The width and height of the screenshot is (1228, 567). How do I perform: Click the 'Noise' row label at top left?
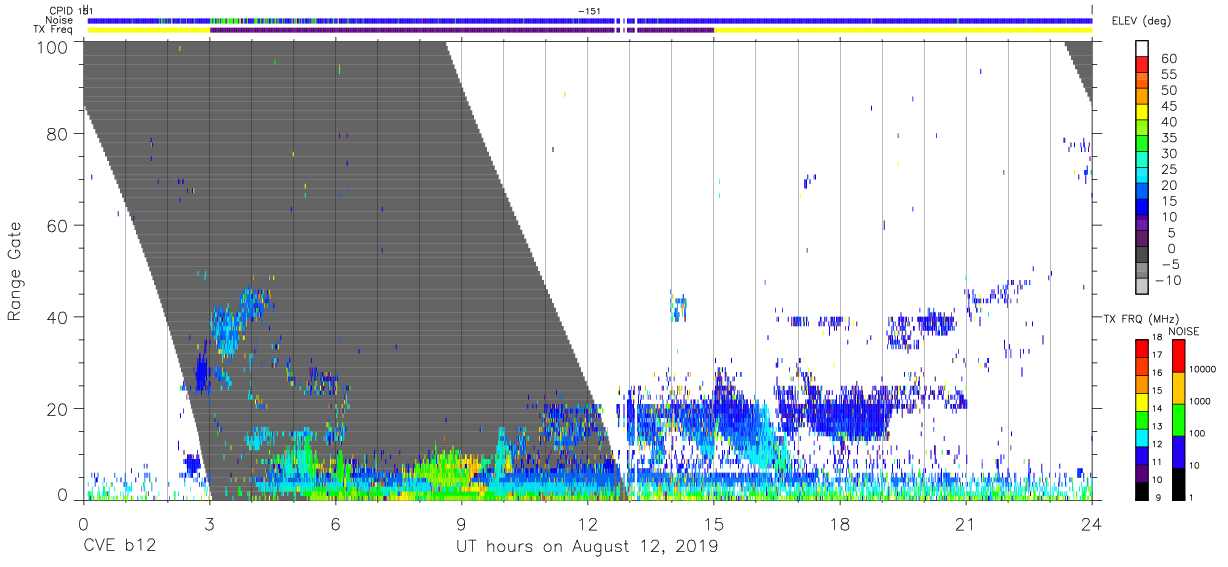(60, 20)
